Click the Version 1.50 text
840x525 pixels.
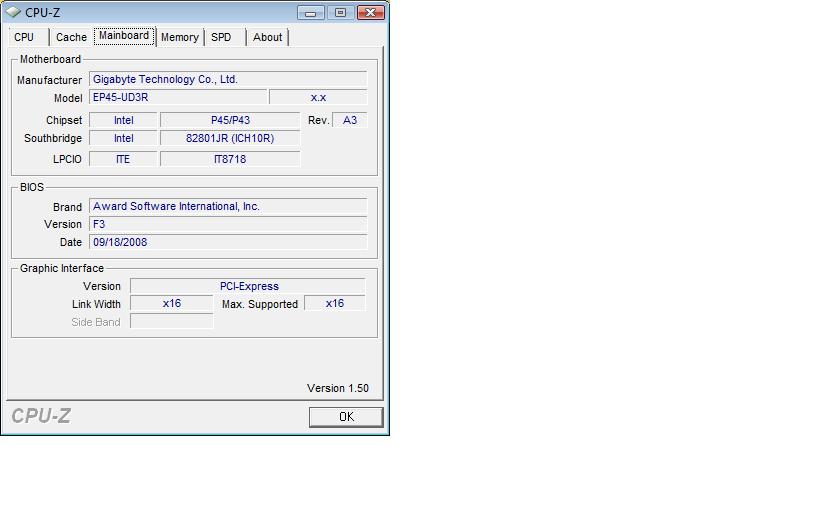338,388
